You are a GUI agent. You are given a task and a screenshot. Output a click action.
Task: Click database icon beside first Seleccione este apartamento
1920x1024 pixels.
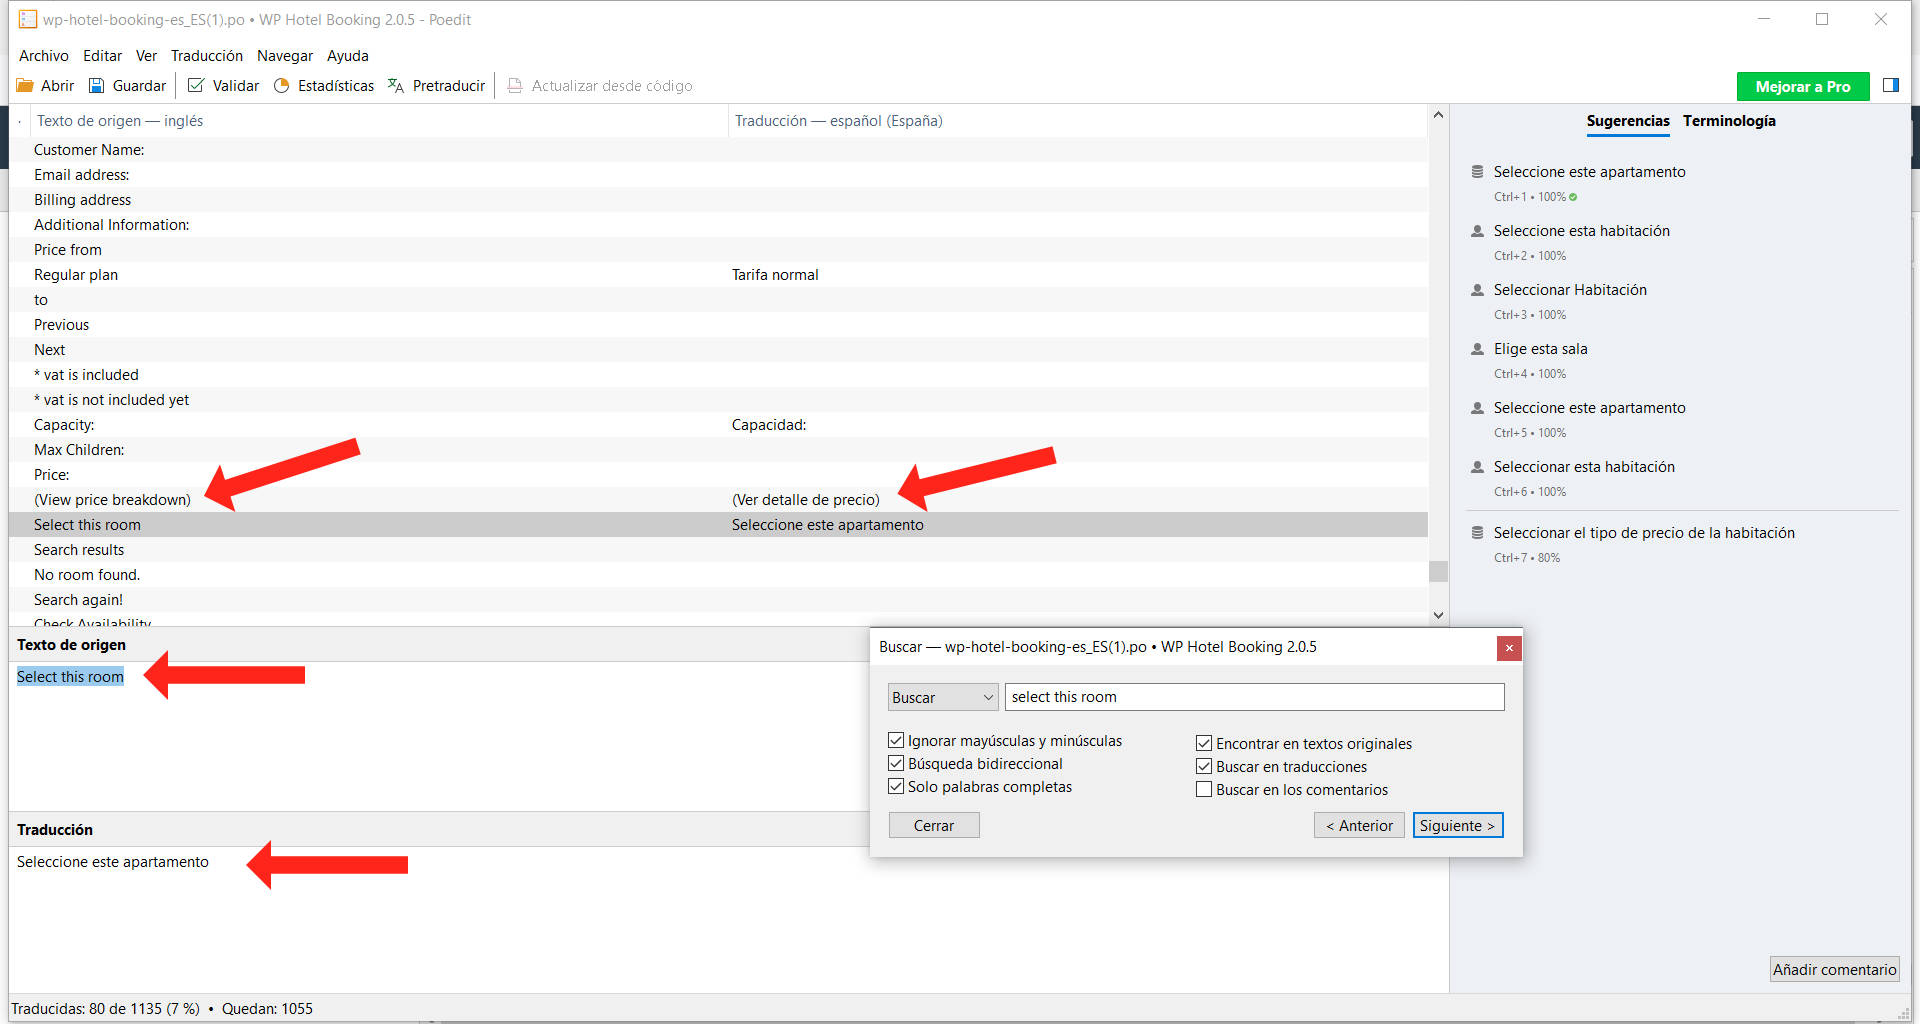pyautogui.click(x=1477, y=172)
